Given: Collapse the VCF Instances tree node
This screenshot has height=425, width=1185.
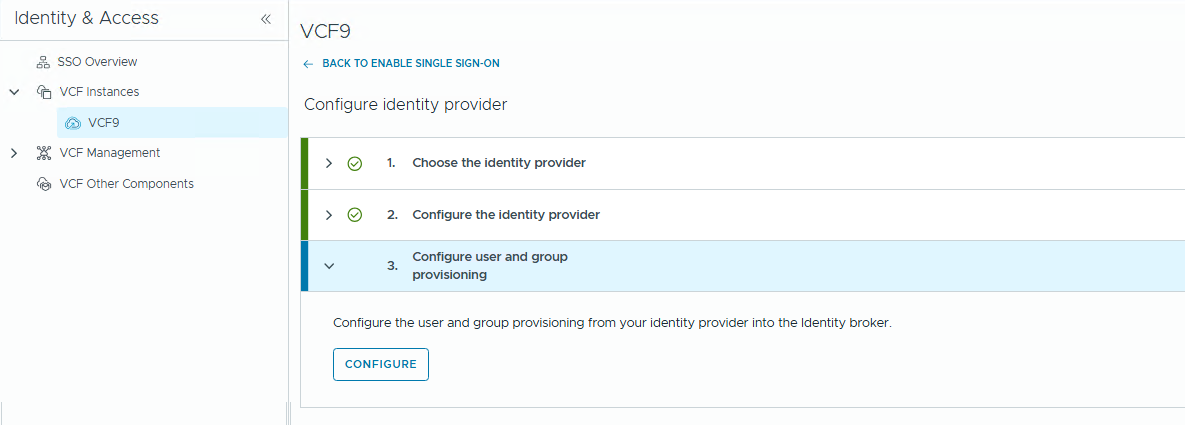Looking at the screenshot, I should point(14,92).
